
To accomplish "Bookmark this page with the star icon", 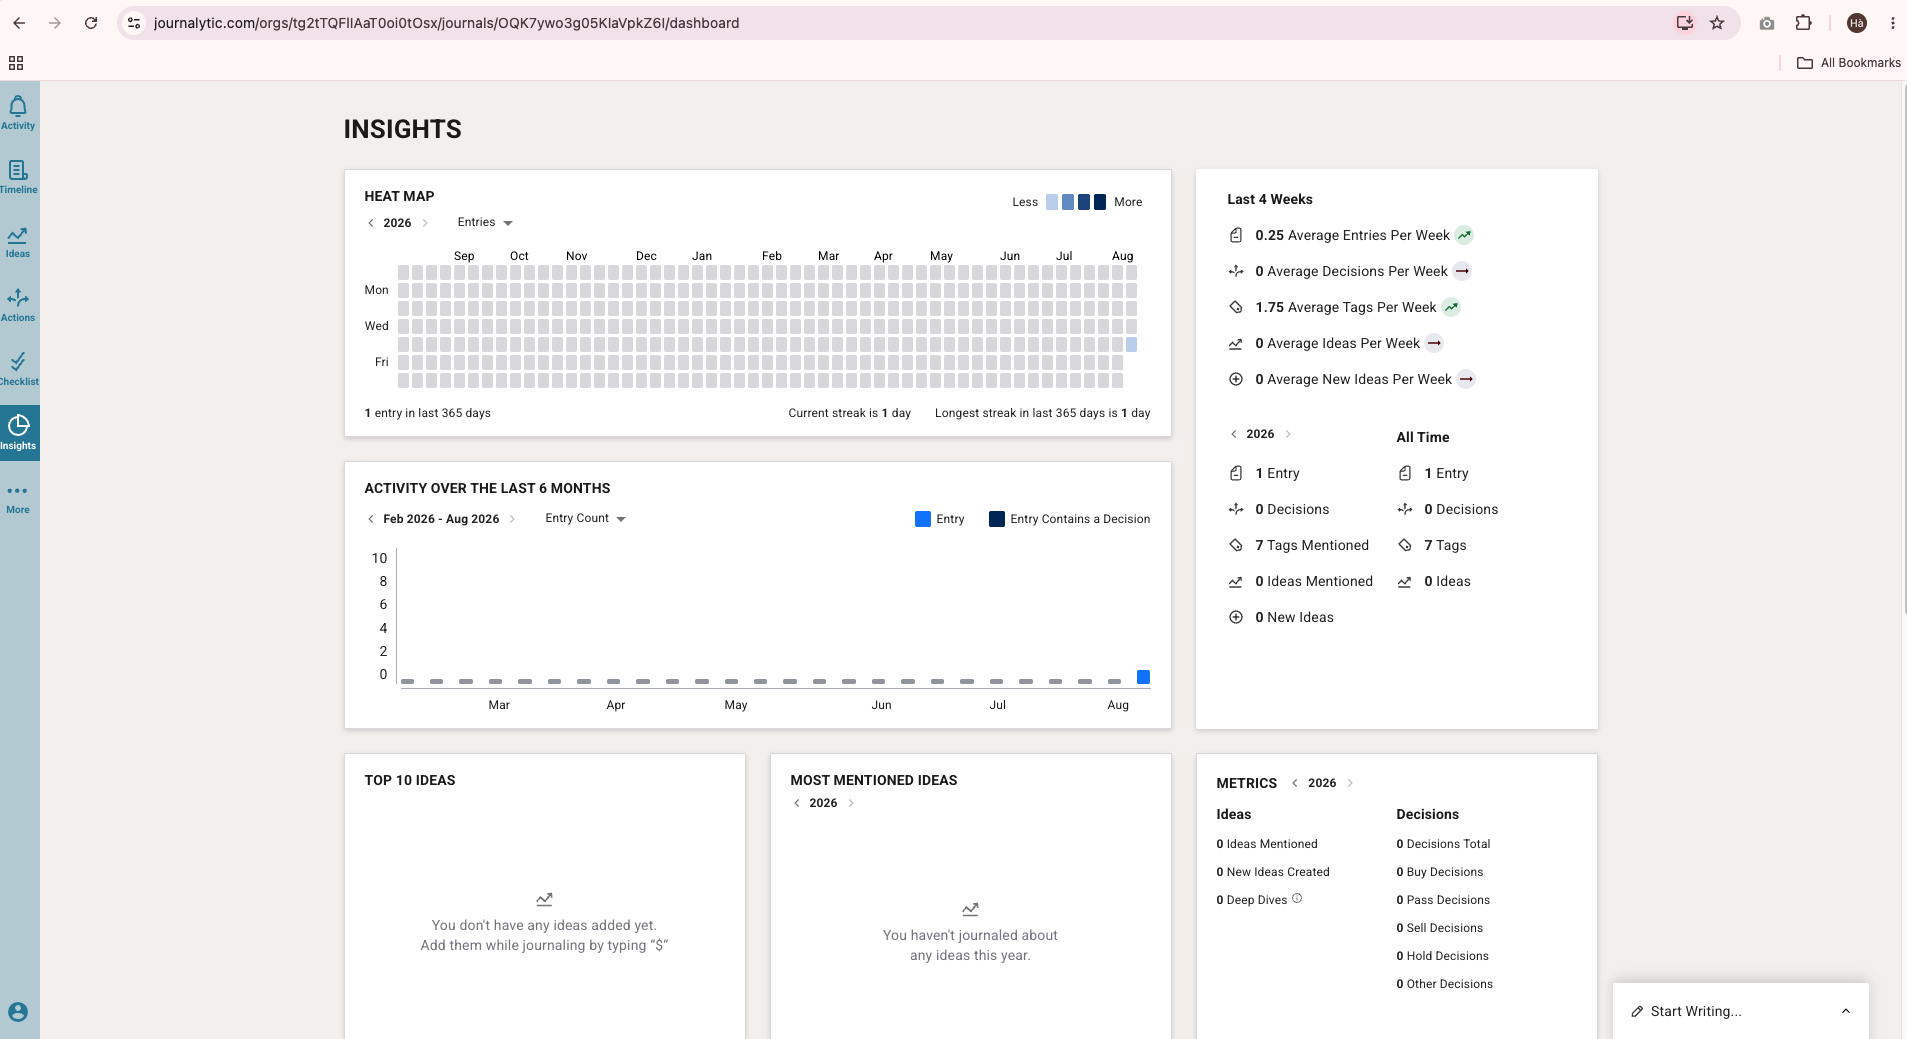I will pos(1717,23).
